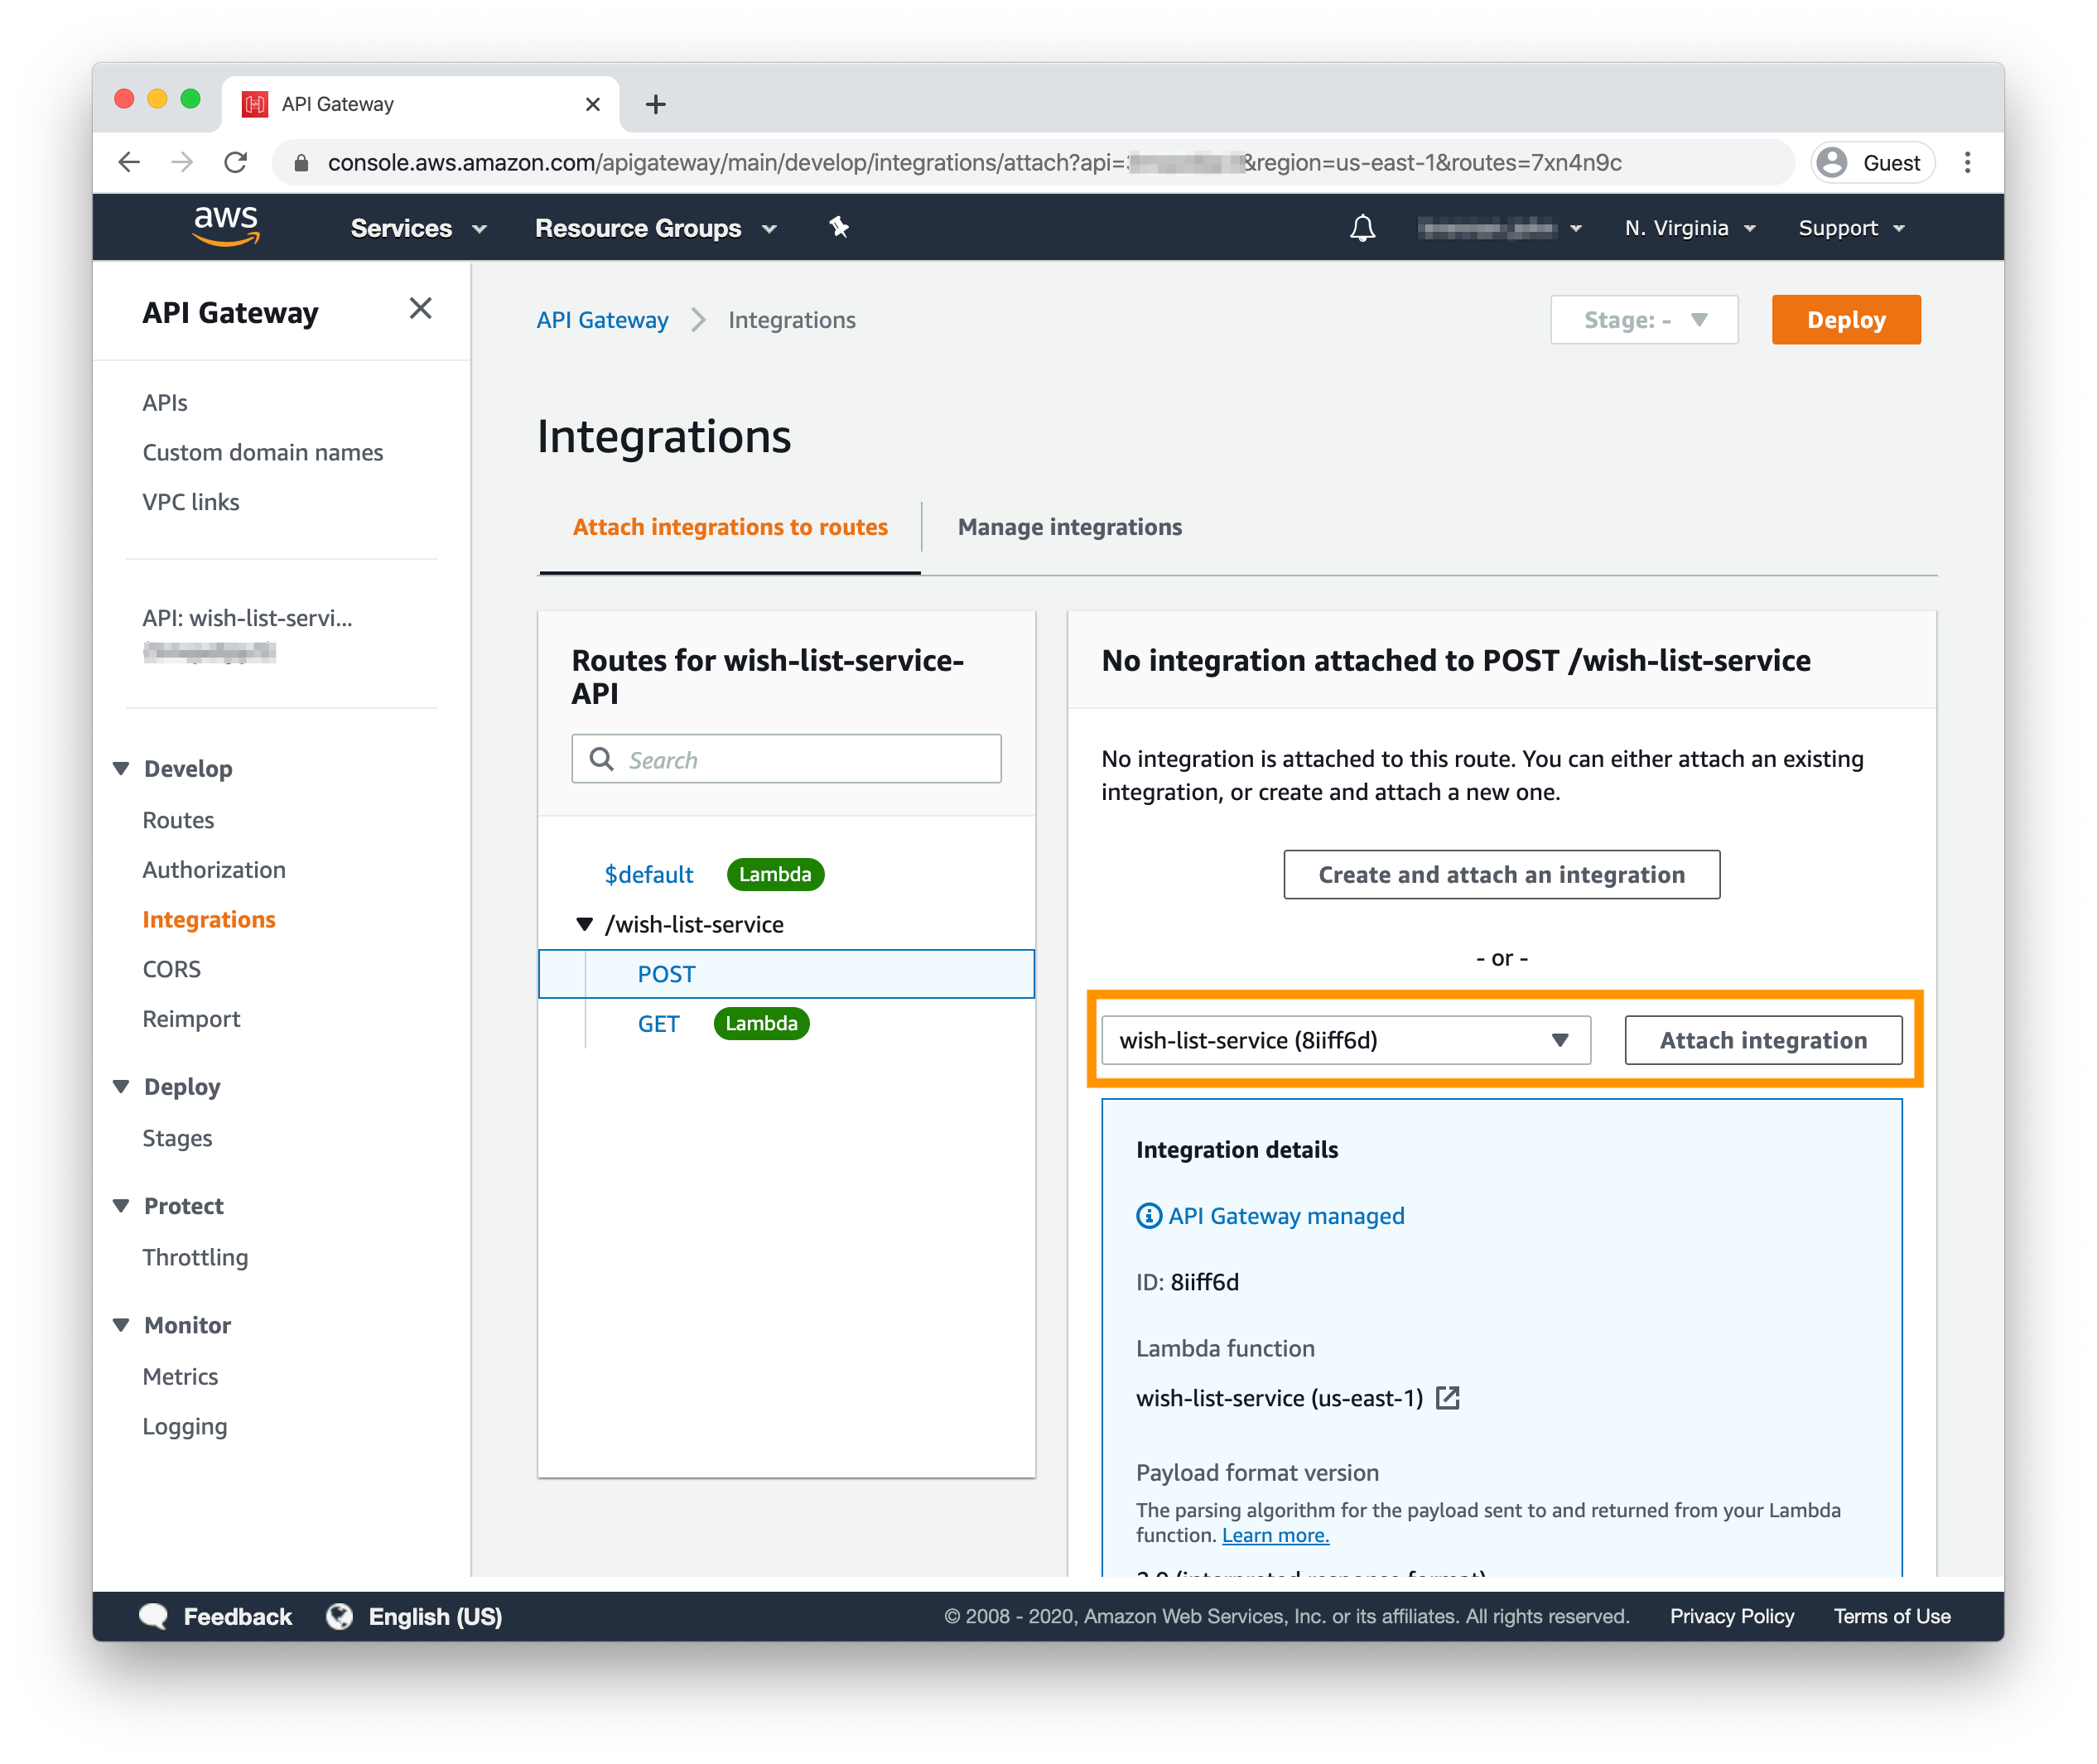Image resolution: width=2097 pixels, height=1764 pixels.
Task: Click the Attach integration button
Action: pos(1762,1040)
